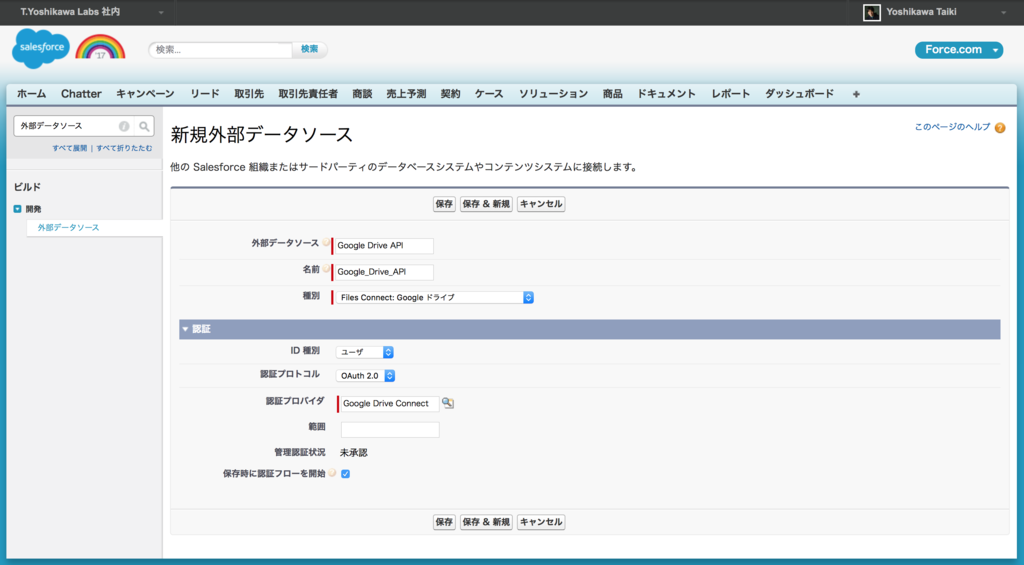This screenshot has height=565, width=1024.
Task: Click the sidebar search magnifier icon
Action: (144, 126)
